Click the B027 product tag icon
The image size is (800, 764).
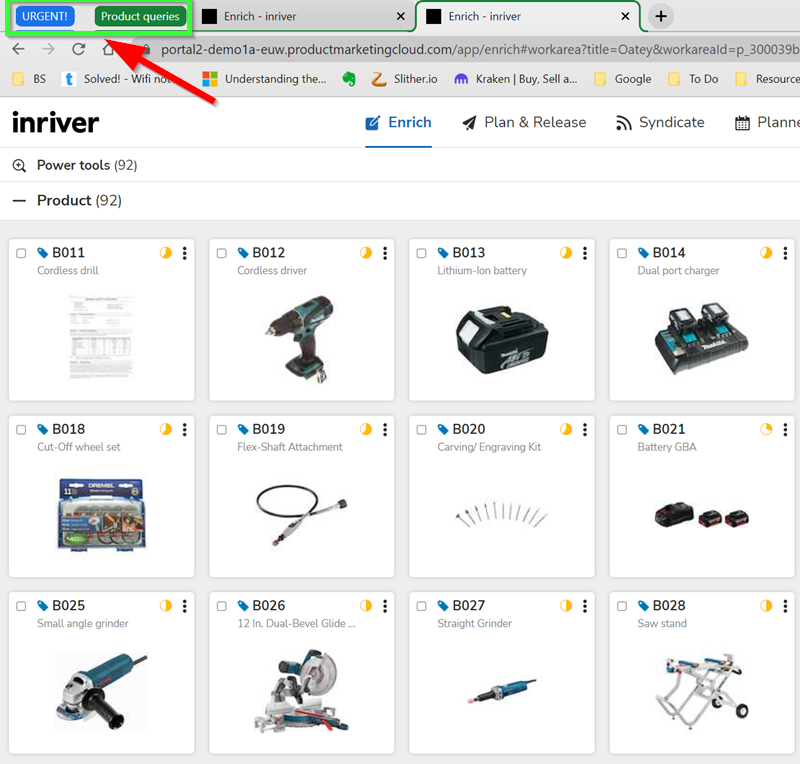click(x=443, y=606)
